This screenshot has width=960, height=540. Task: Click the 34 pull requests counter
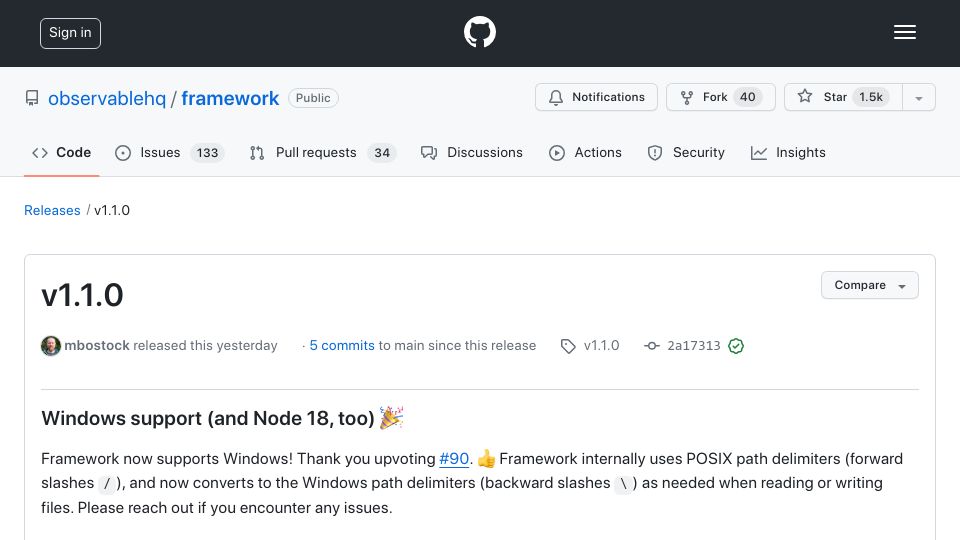point(382,152)
